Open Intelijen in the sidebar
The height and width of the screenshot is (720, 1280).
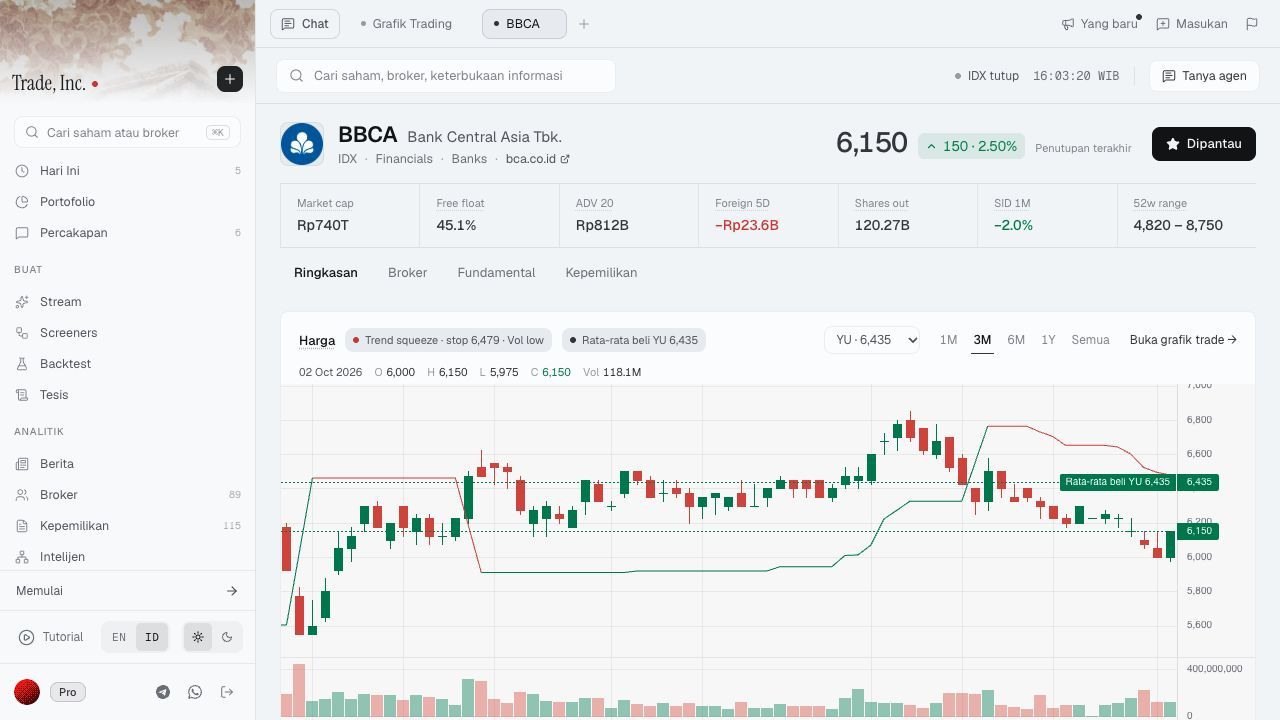click(x=127, y=557)
